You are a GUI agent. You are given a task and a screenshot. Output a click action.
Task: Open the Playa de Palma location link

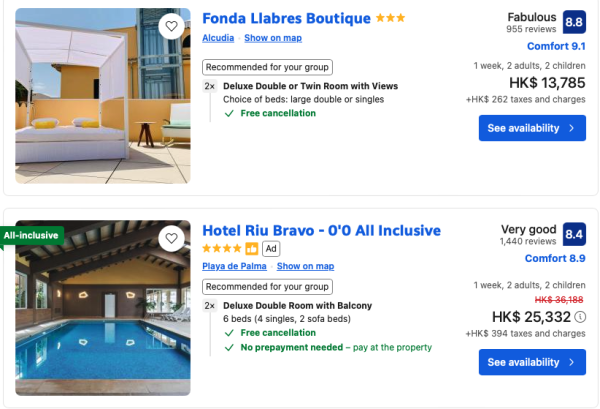point(235,266)
